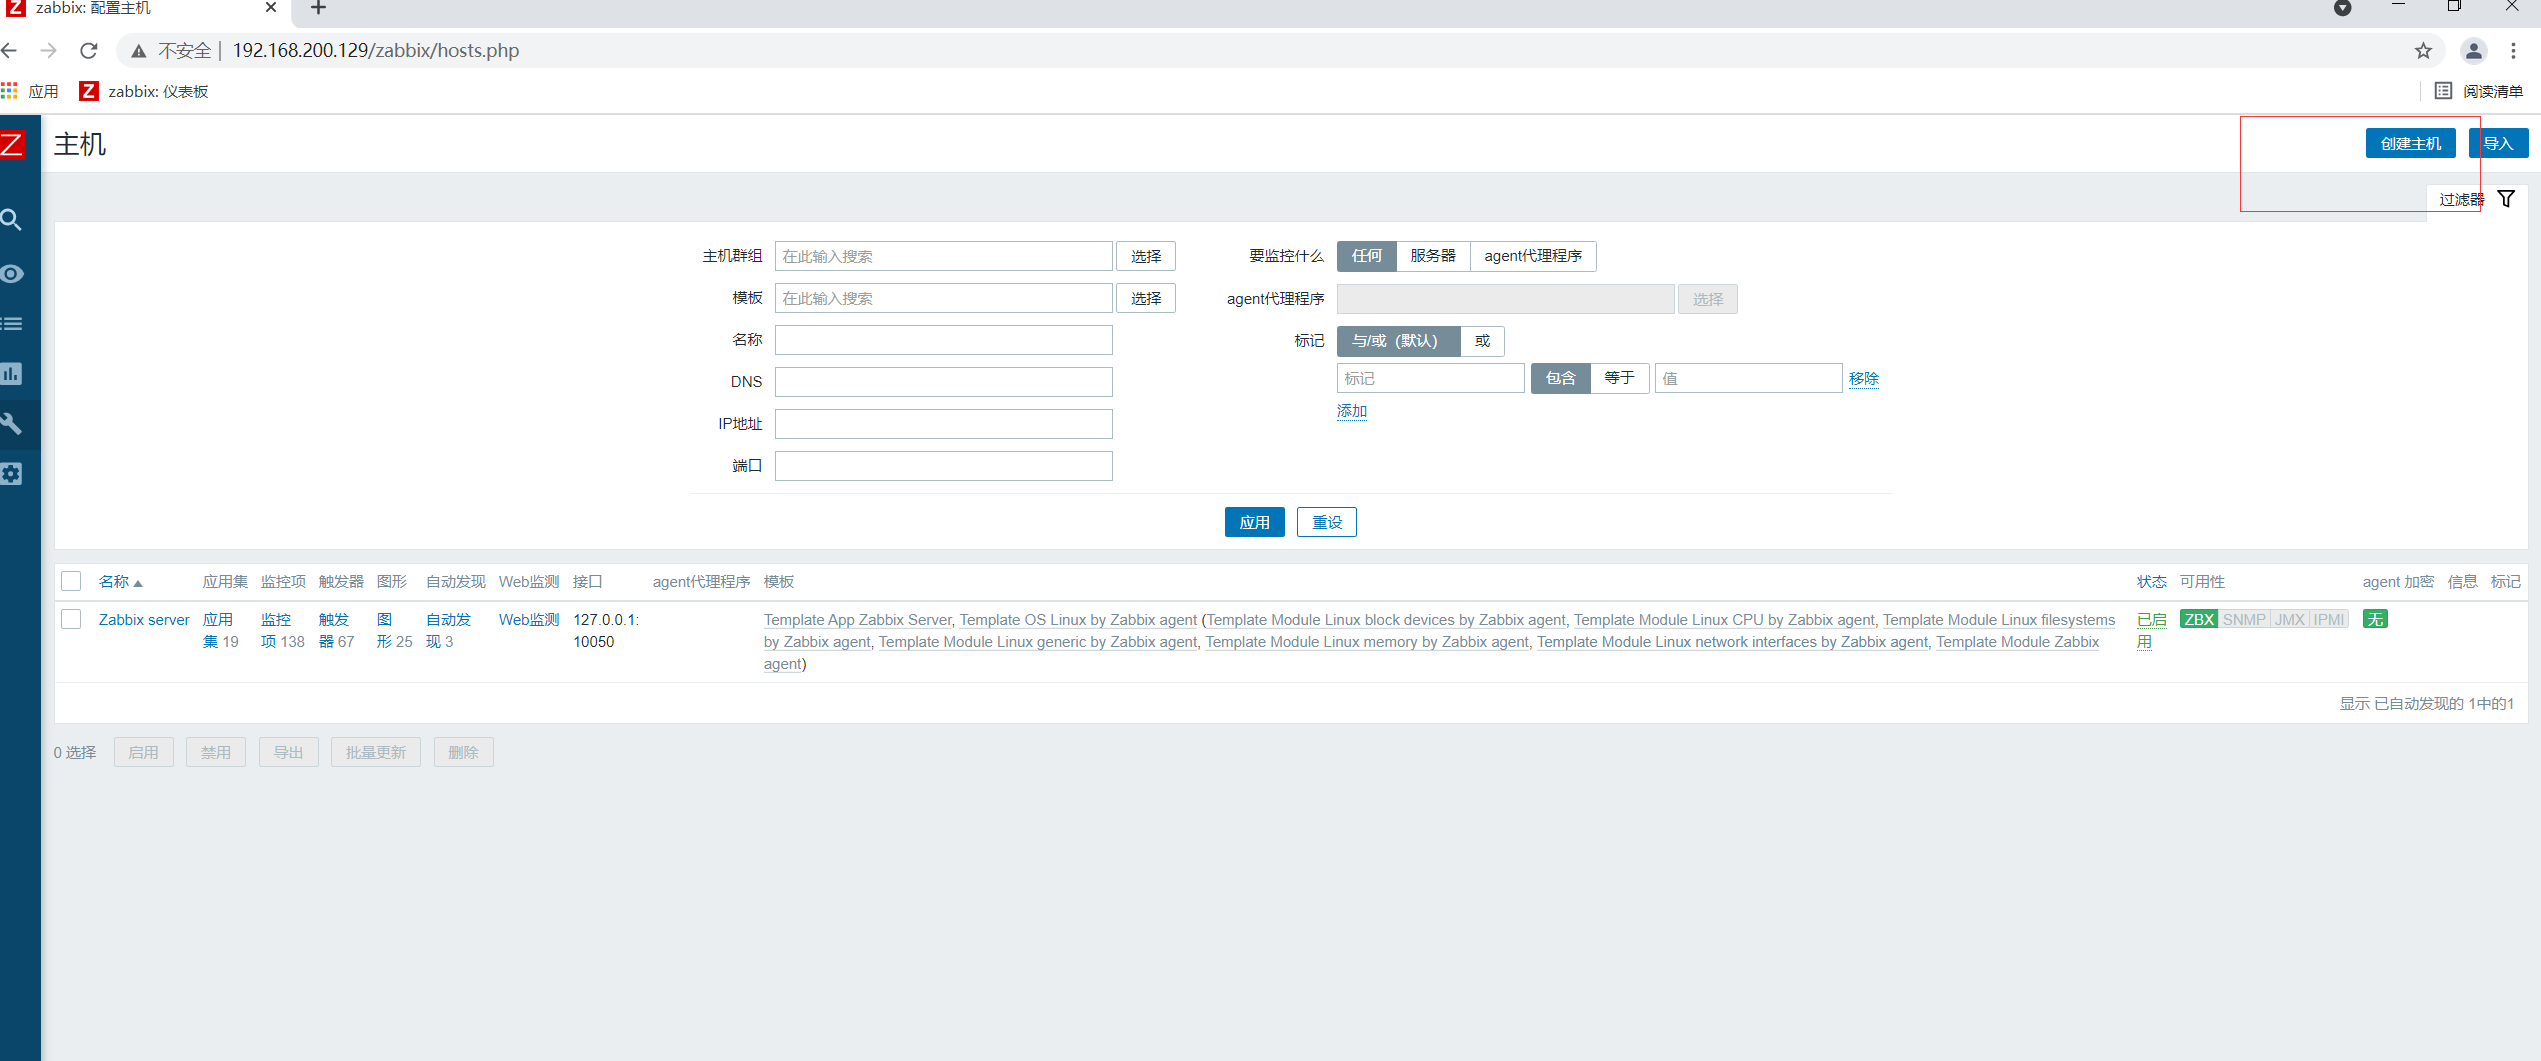Select 或 tag mode
Screen dimensions: 2541x1061
point(1482,341)
